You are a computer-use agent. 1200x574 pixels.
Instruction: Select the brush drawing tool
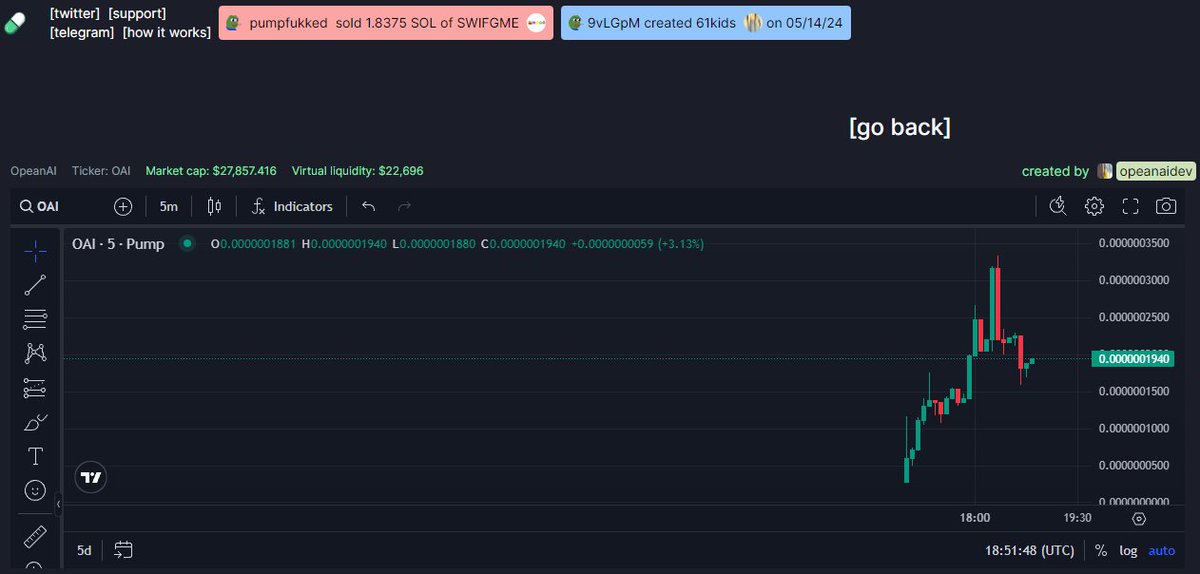pos(35,422)
